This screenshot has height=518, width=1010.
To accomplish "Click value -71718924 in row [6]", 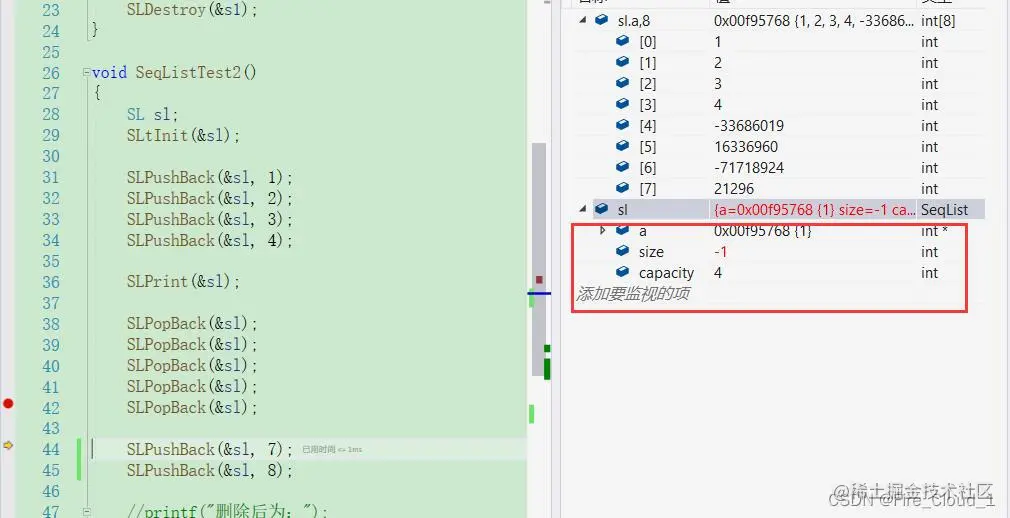I will [748, 168].
